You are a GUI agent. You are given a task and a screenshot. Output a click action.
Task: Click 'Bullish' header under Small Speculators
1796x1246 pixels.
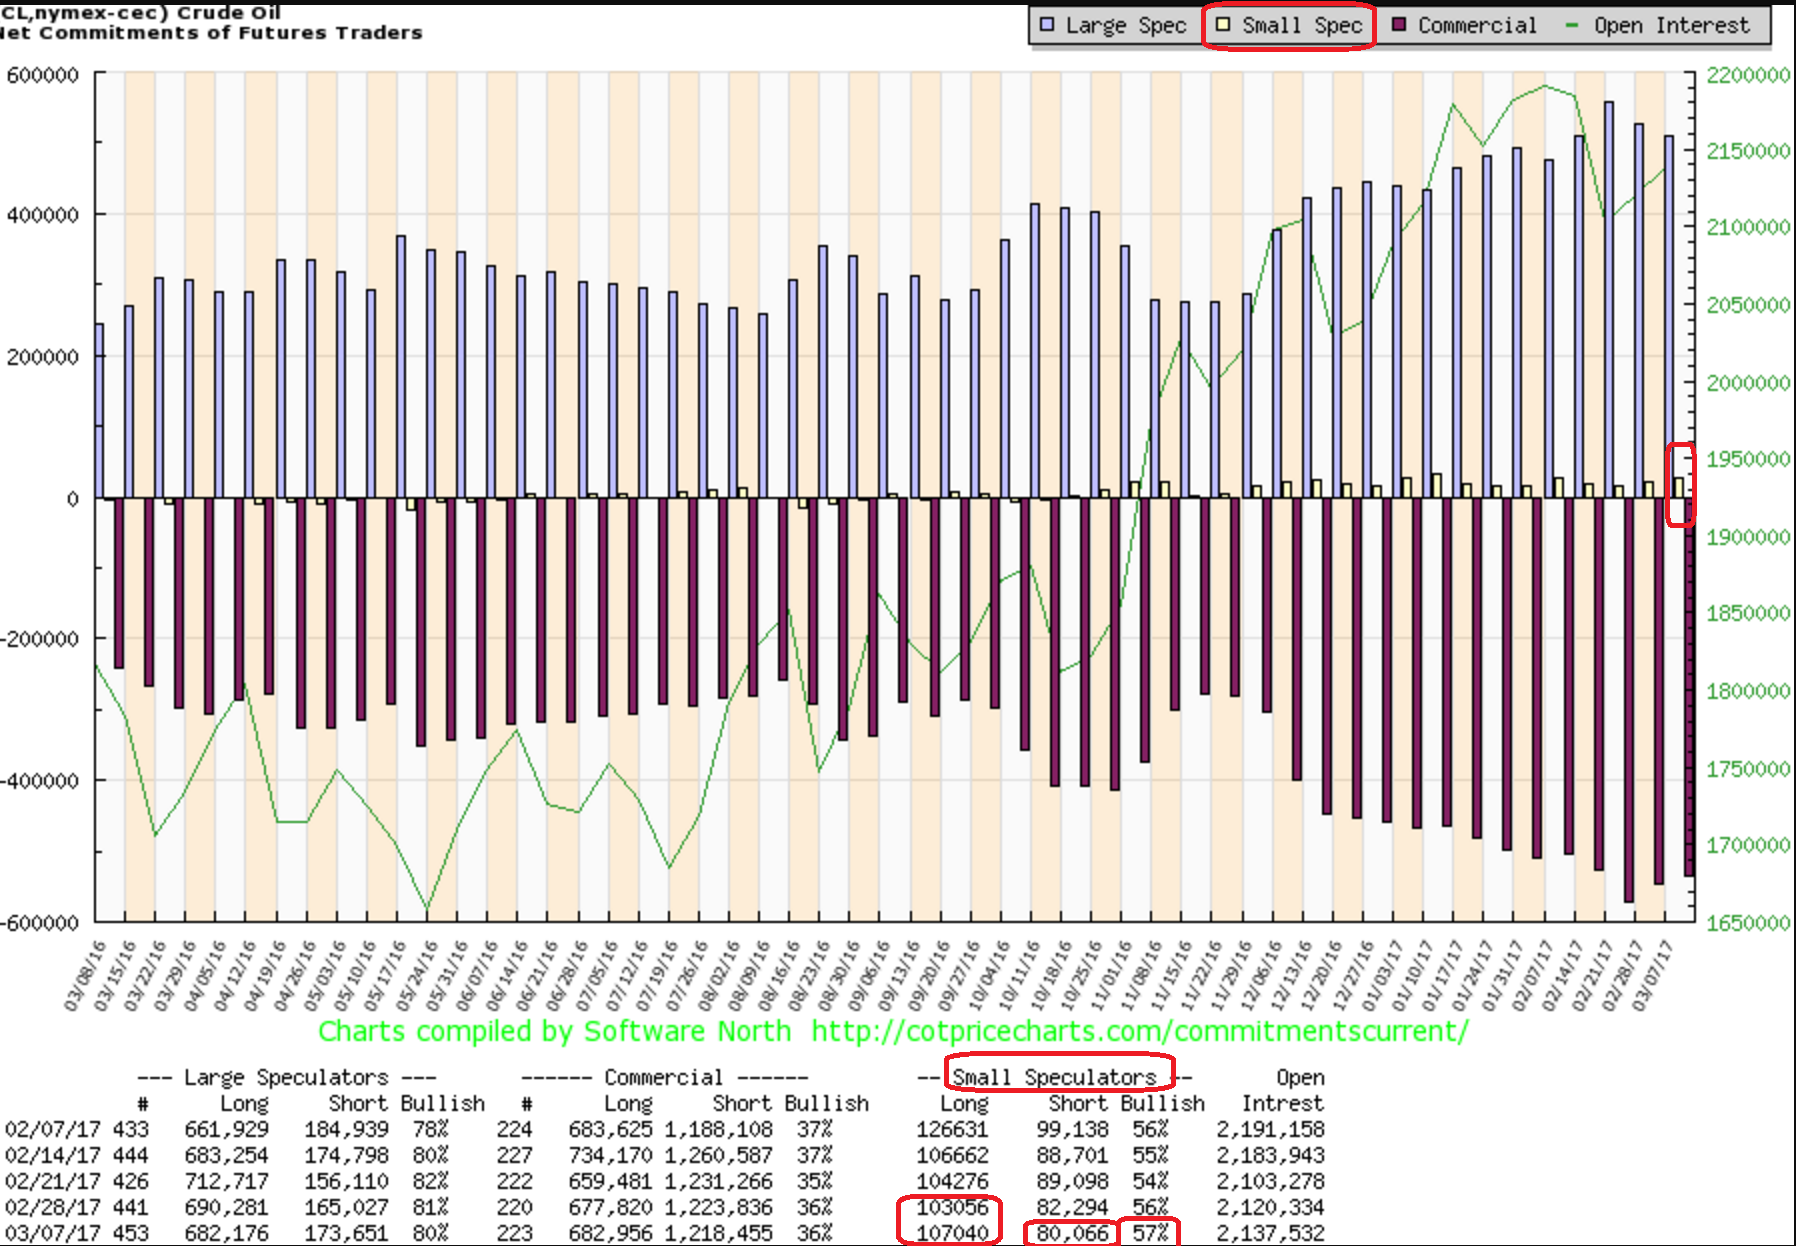pos(1162,1103)
